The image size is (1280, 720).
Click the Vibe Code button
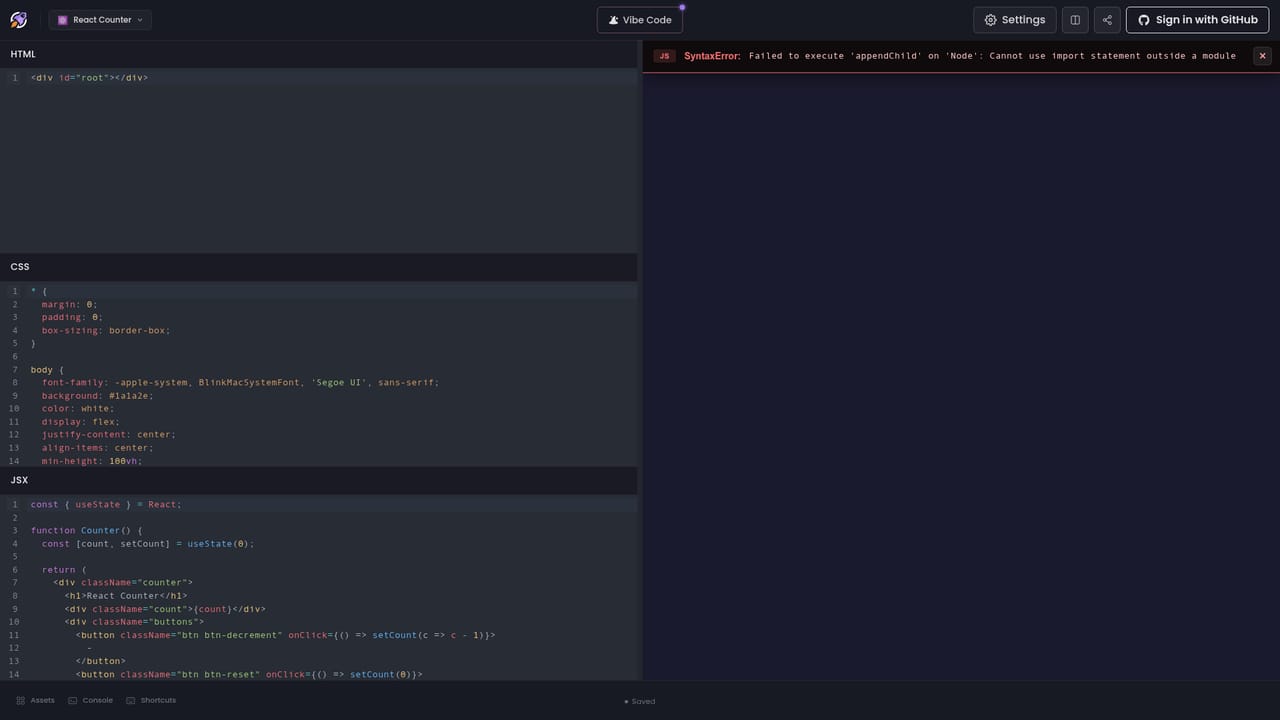[x=640, y=20]
